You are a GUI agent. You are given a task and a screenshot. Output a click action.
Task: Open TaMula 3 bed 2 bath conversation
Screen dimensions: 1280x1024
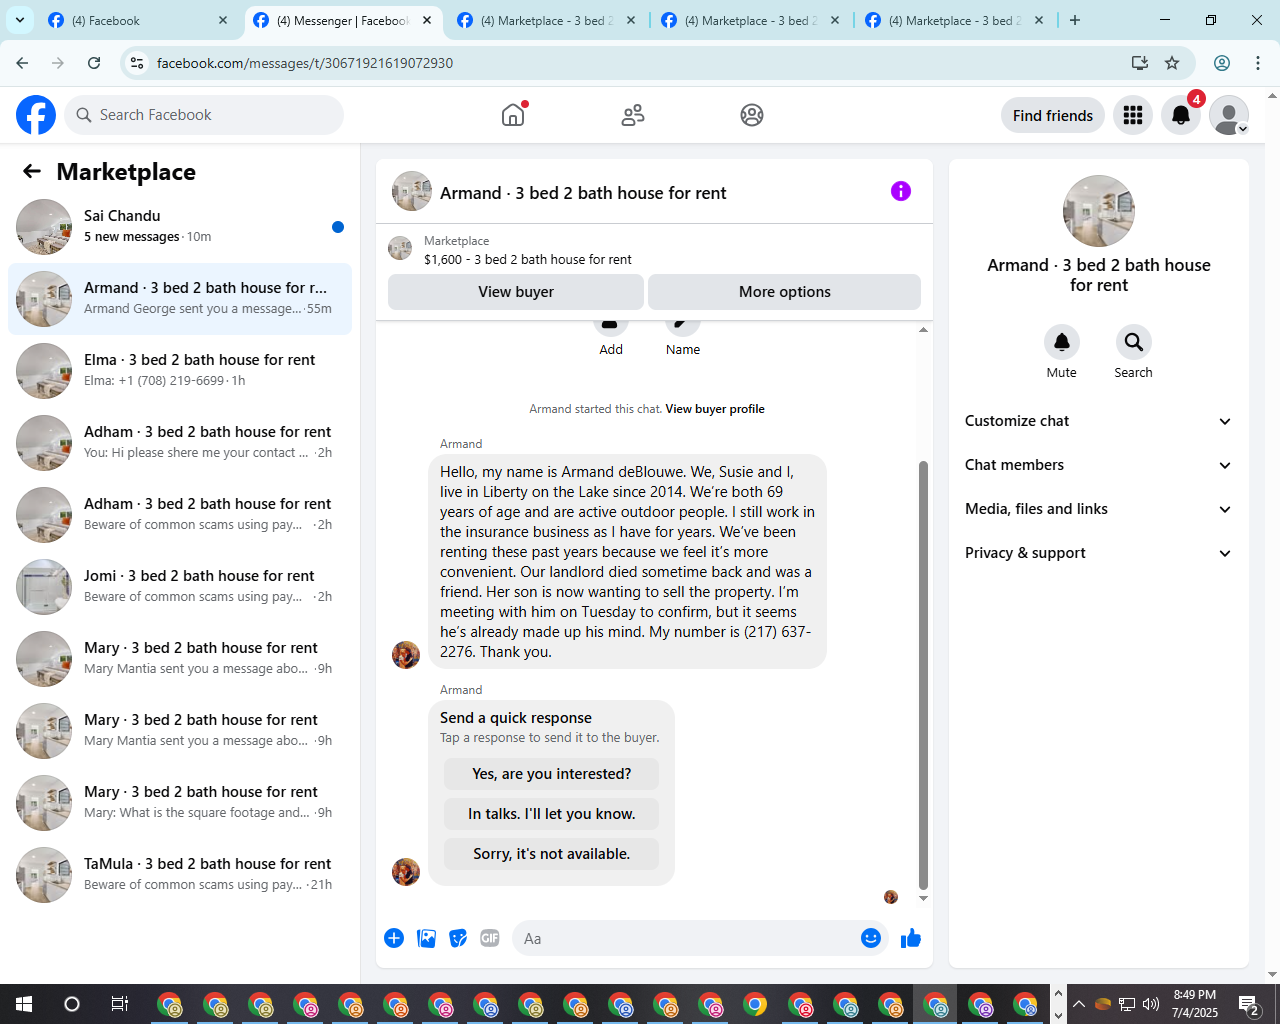point(180,875)
